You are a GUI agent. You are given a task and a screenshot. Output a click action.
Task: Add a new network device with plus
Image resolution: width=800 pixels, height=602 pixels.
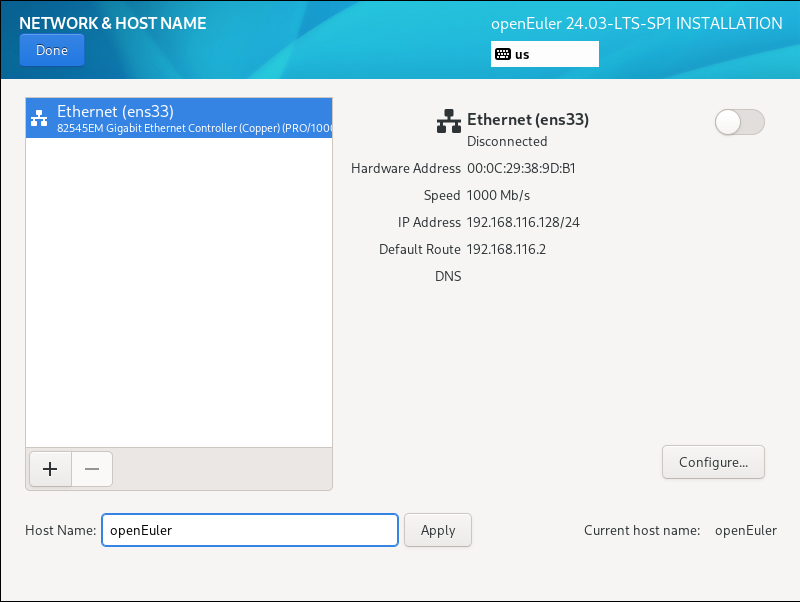(50, 469)
